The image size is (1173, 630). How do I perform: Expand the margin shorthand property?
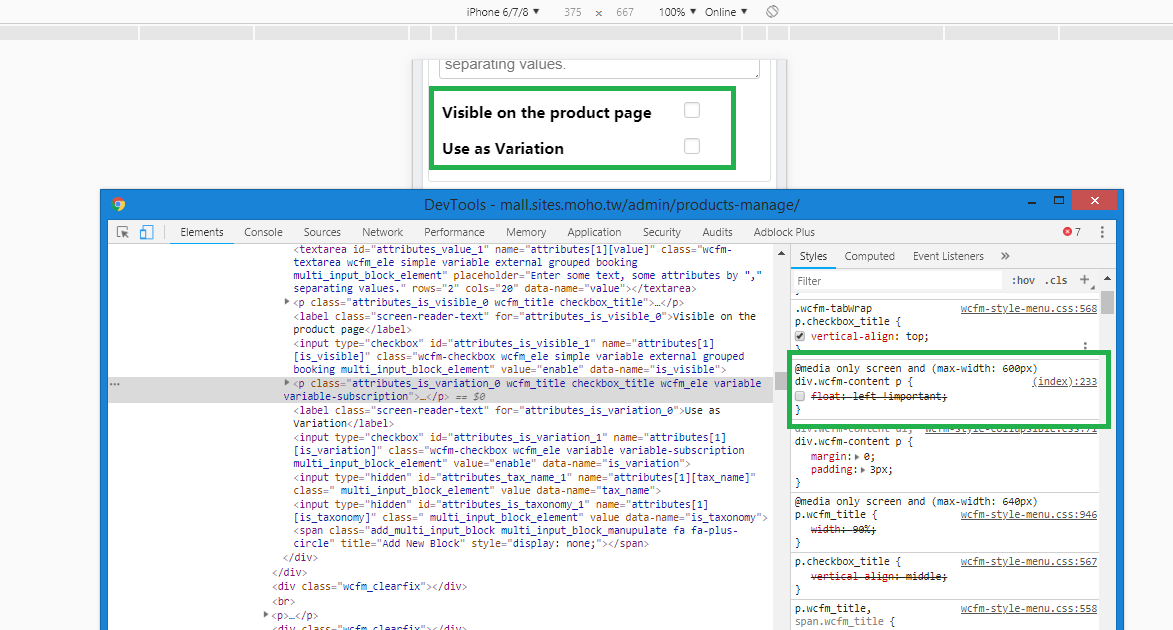[x=857, y=456]
